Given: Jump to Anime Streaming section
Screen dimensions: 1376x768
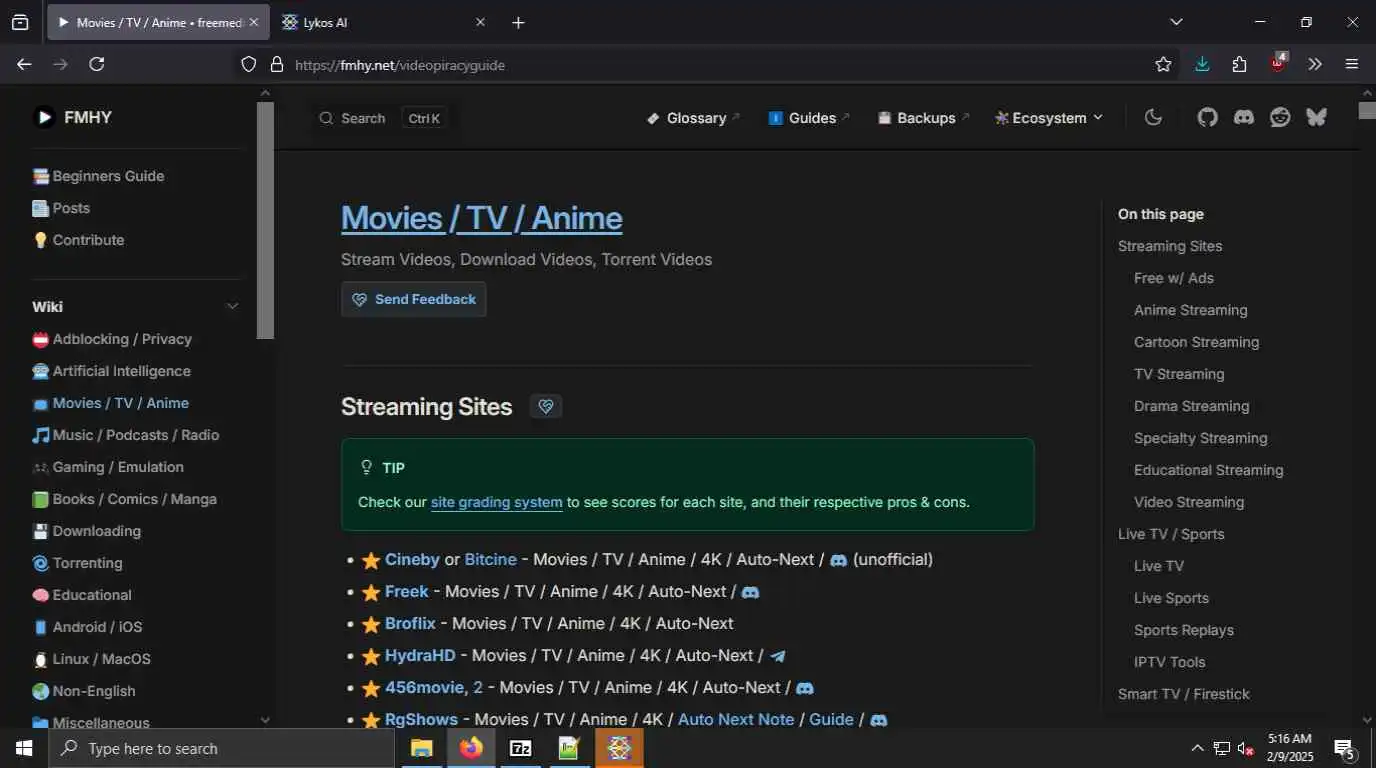Looking at the screenshot, I should point(1190,310).
